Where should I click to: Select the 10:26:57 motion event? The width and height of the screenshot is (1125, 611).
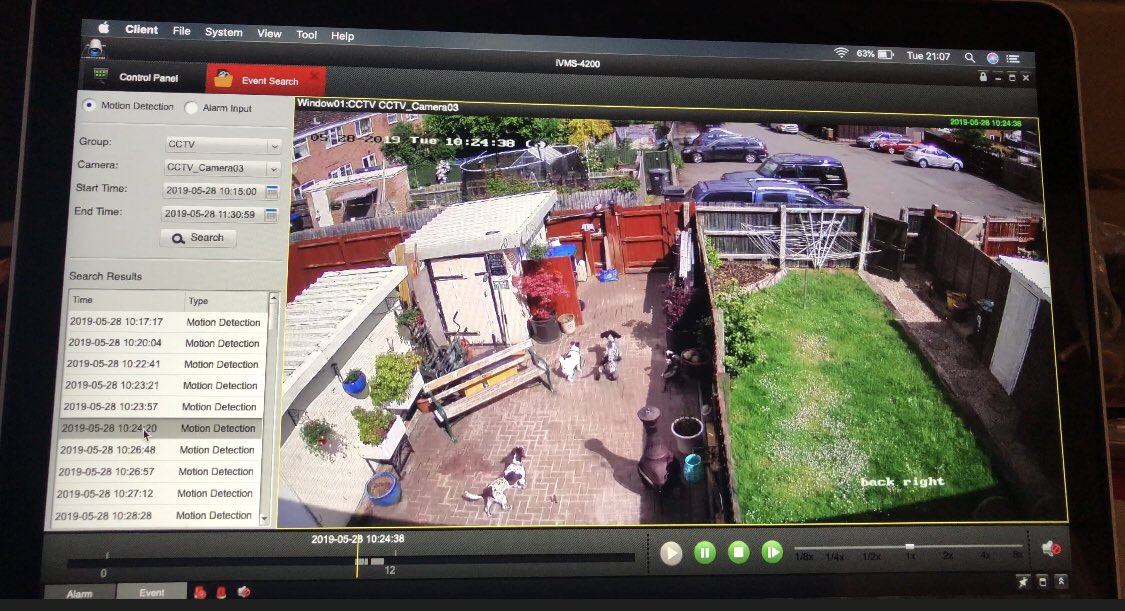[156, 471]
